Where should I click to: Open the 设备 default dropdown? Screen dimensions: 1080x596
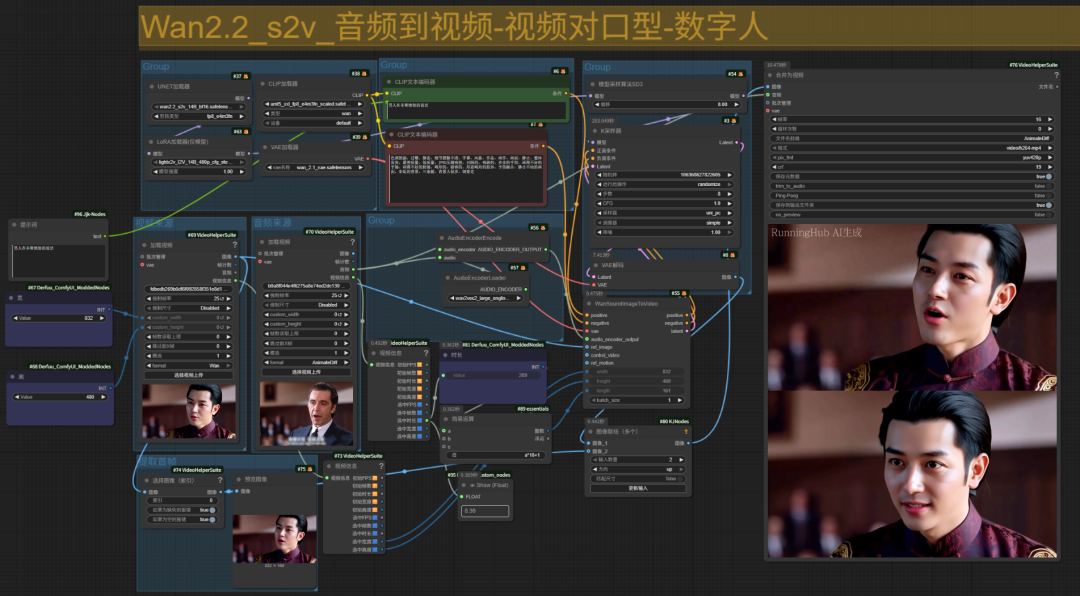tap(315, 123)
